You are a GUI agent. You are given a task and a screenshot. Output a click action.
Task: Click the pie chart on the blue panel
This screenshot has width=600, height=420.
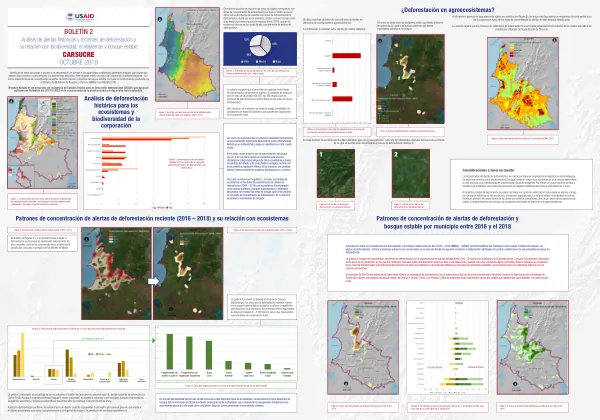(260, 46)
